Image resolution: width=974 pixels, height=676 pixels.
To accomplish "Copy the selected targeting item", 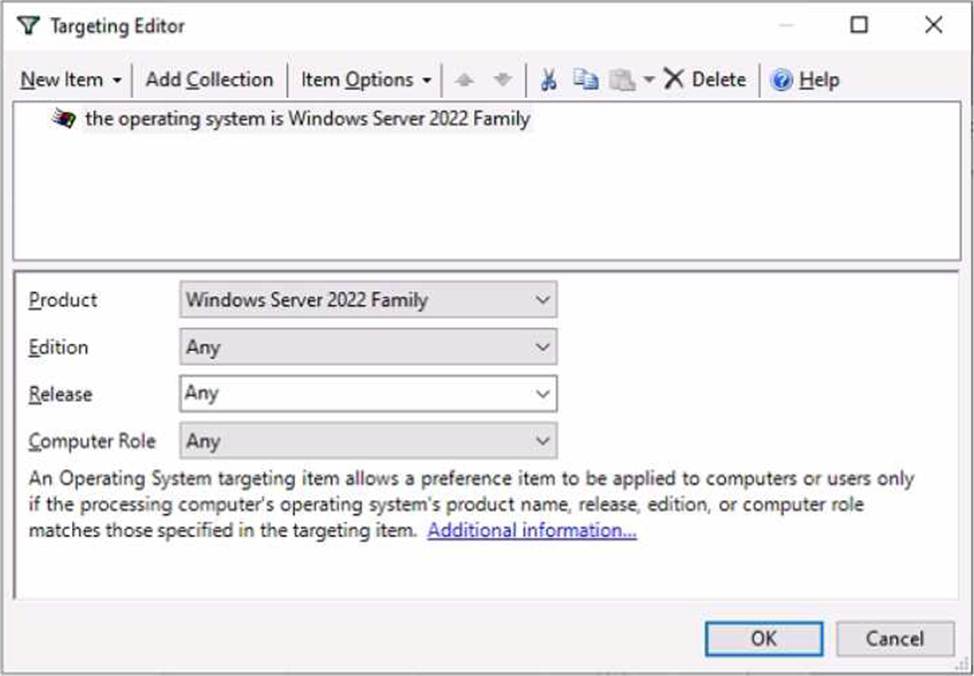I will (585, 80).
